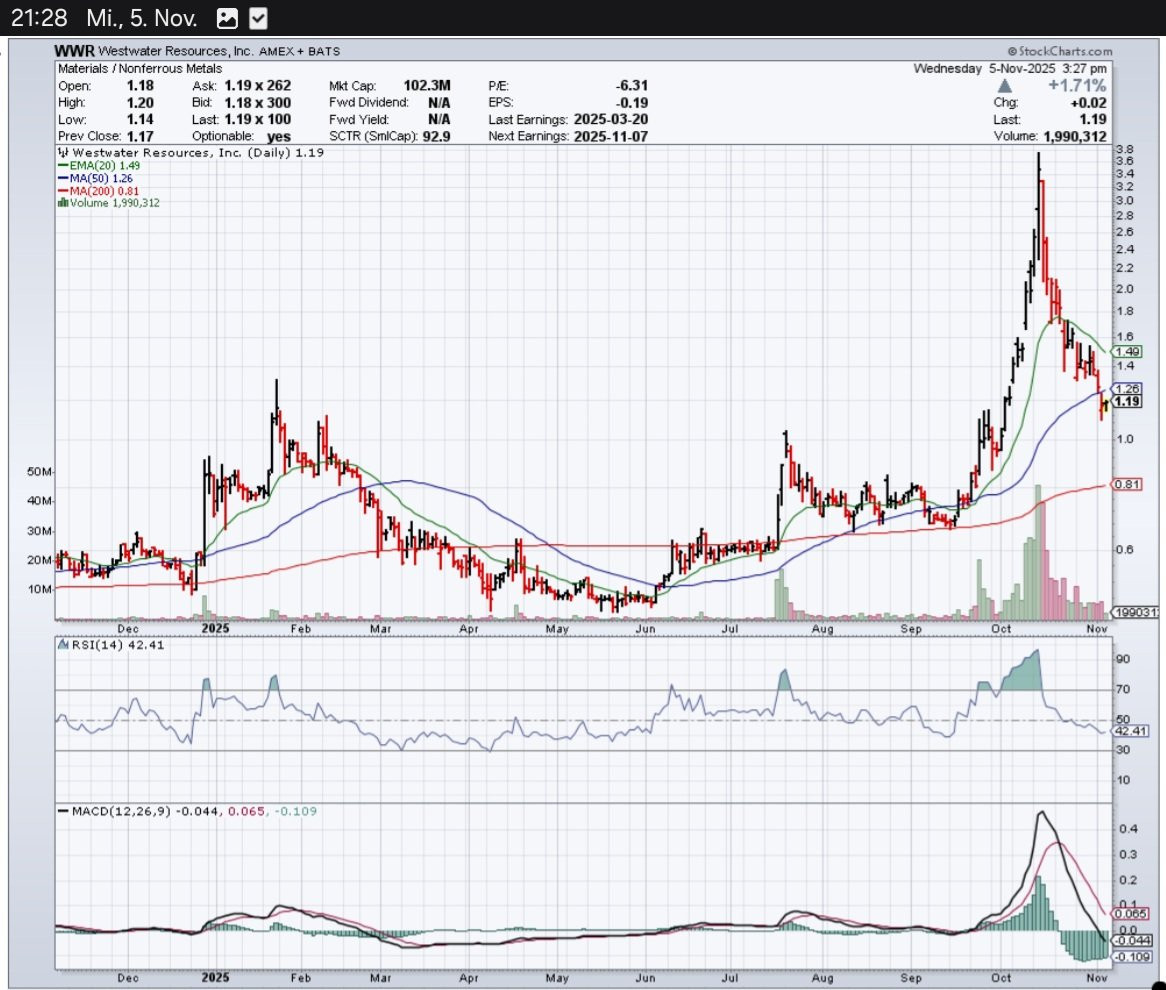Click the green volume bars icon in legend
Screen dimensions: 1166x990
pos(62,203)
